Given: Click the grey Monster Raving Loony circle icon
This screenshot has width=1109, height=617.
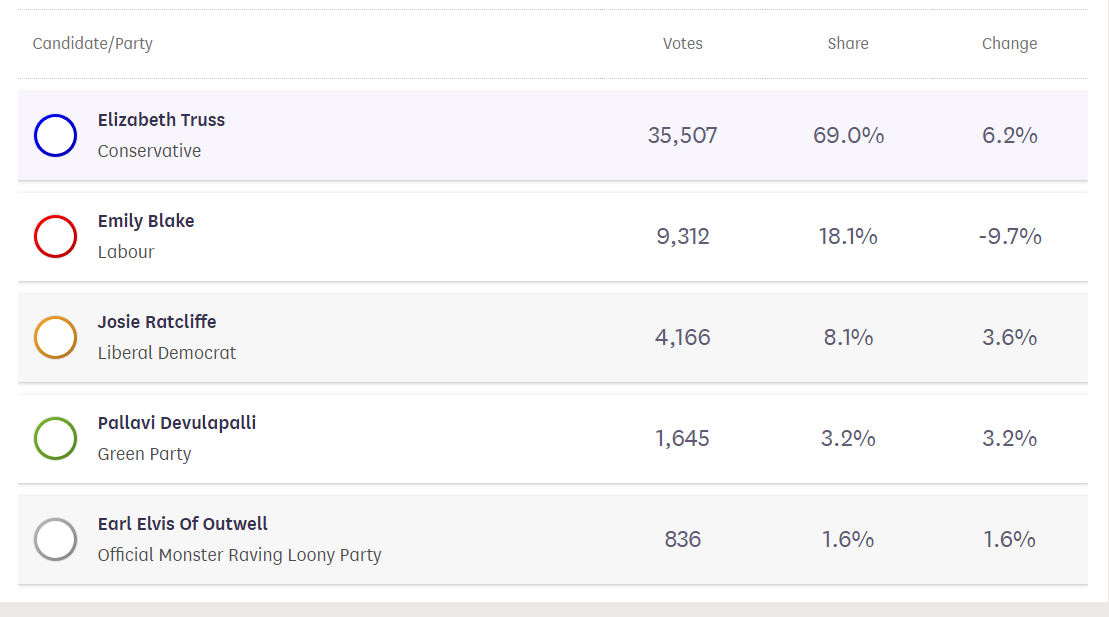Looking at the screenshot, I should (x=55, y=539).
